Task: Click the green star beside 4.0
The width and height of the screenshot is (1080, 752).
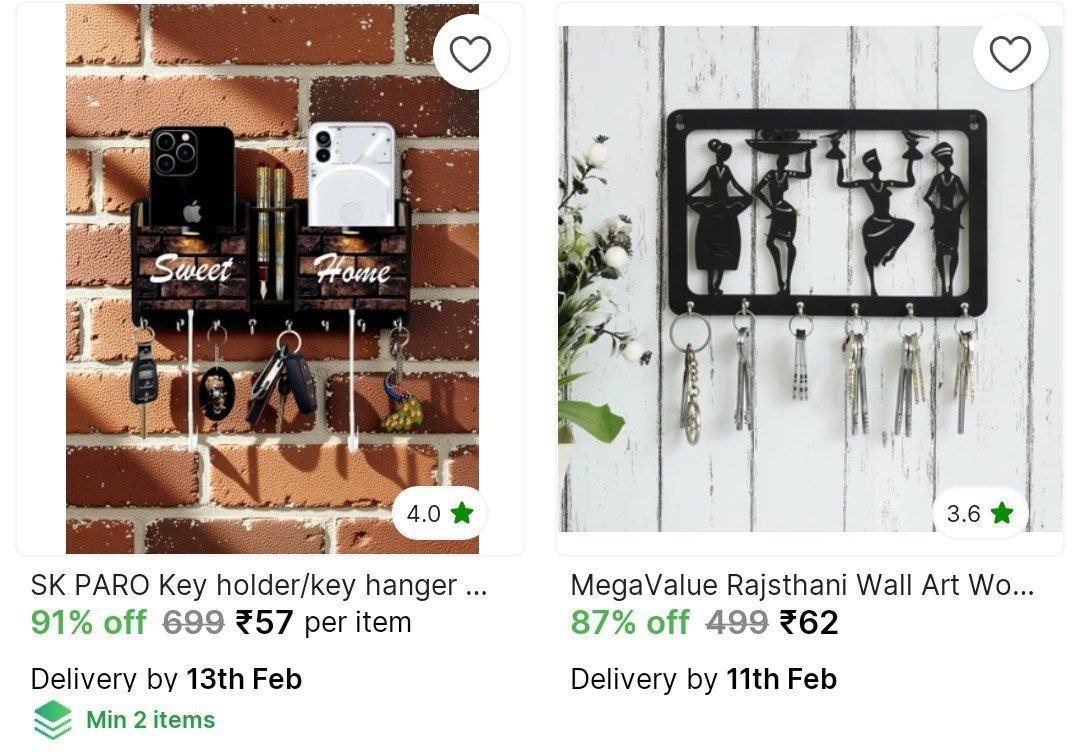Action: [x=461, y=512]
